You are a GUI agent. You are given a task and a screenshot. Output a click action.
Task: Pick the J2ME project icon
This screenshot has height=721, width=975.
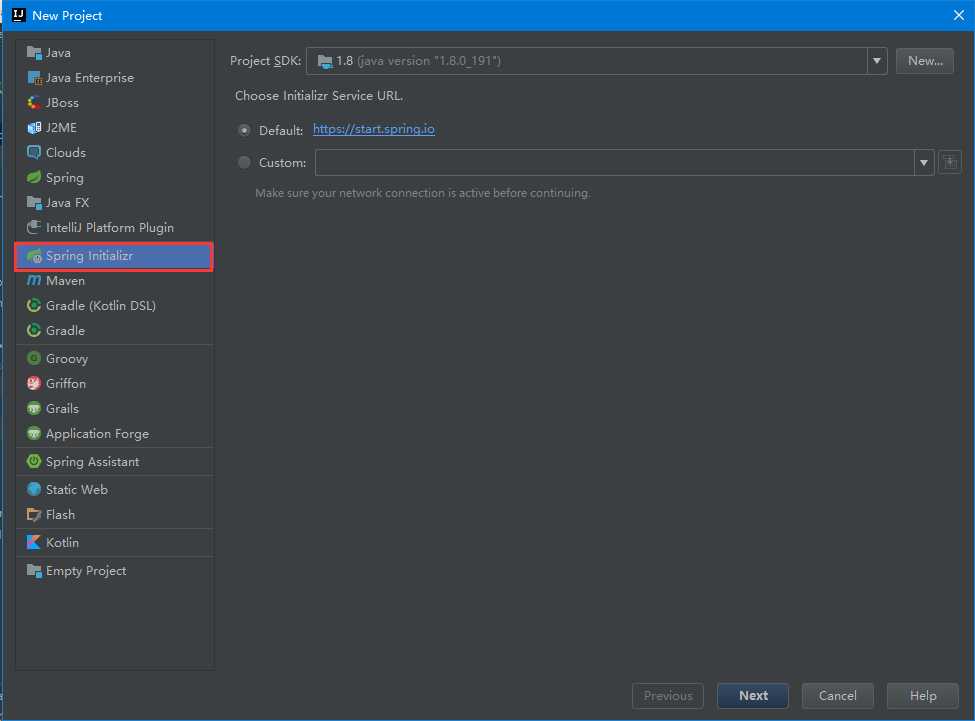(x=34, y=127)
